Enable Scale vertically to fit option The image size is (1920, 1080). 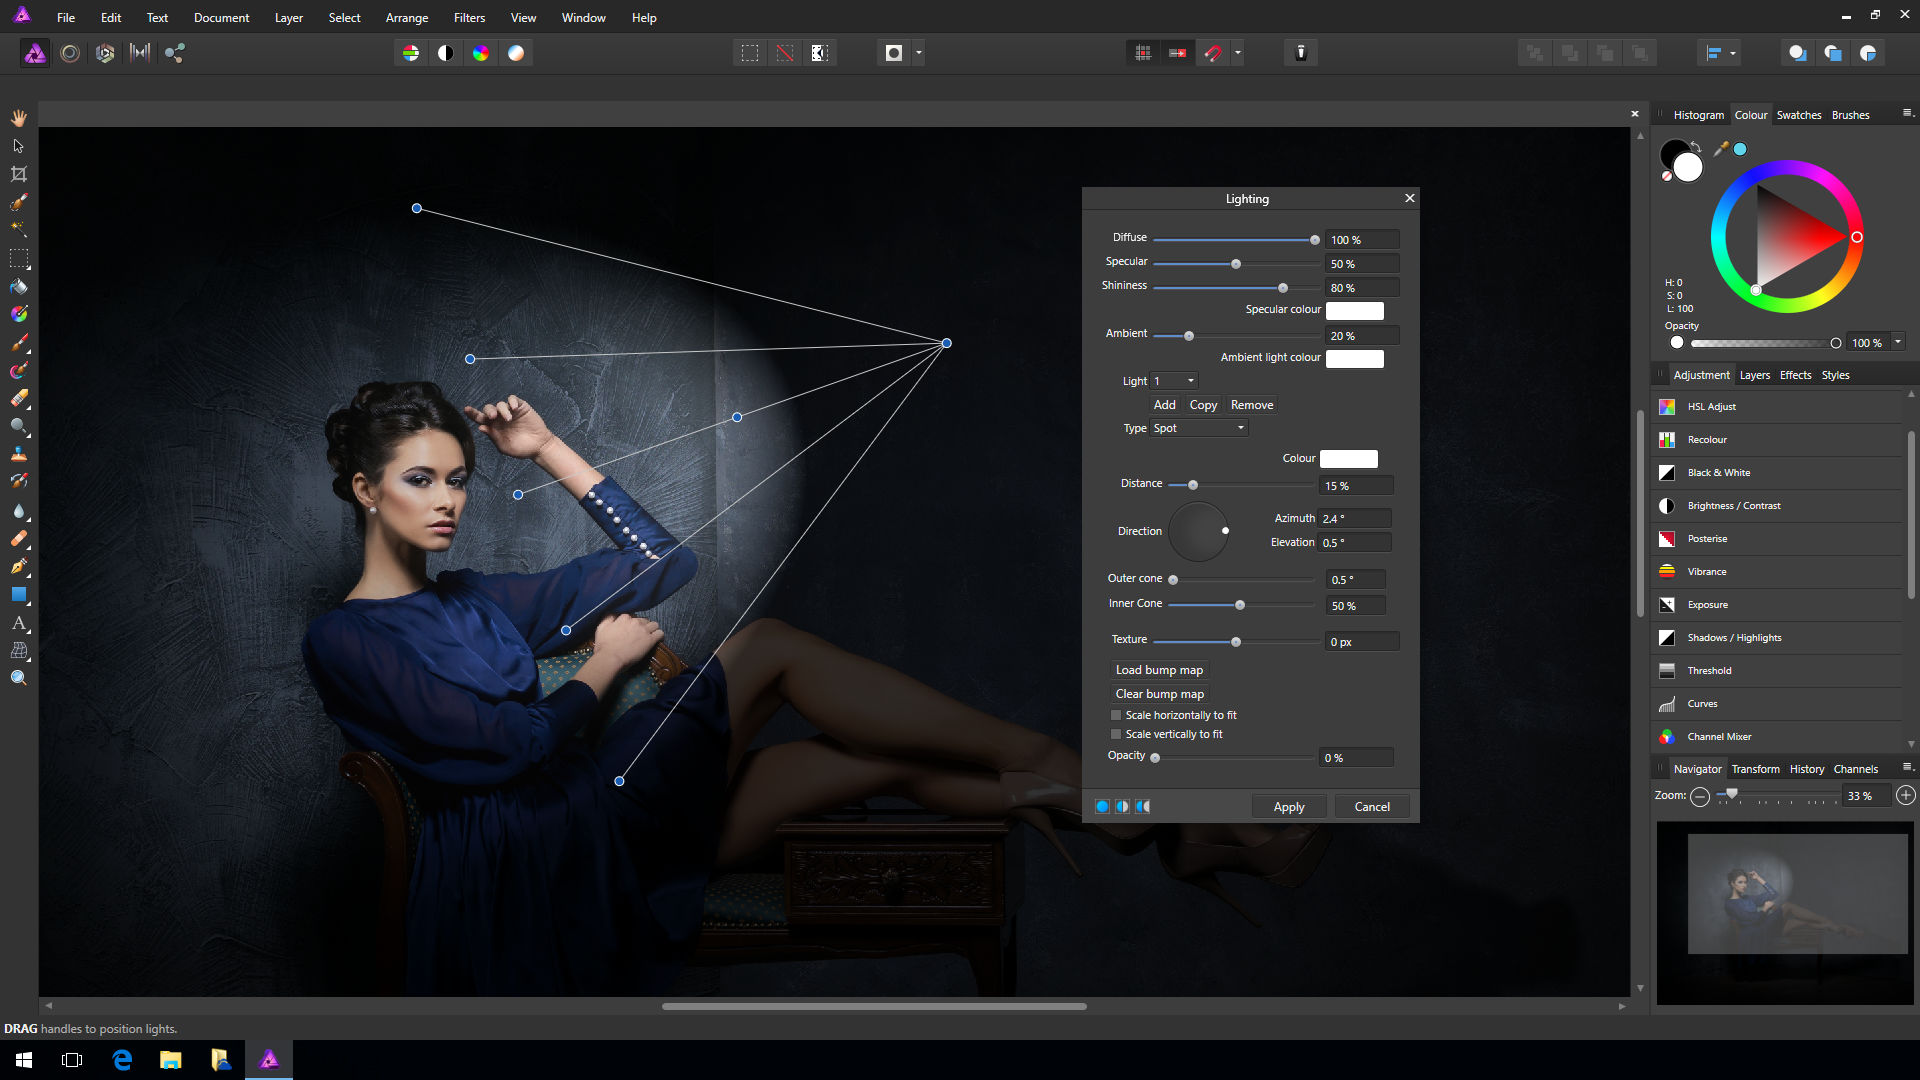click(1117, 733)
